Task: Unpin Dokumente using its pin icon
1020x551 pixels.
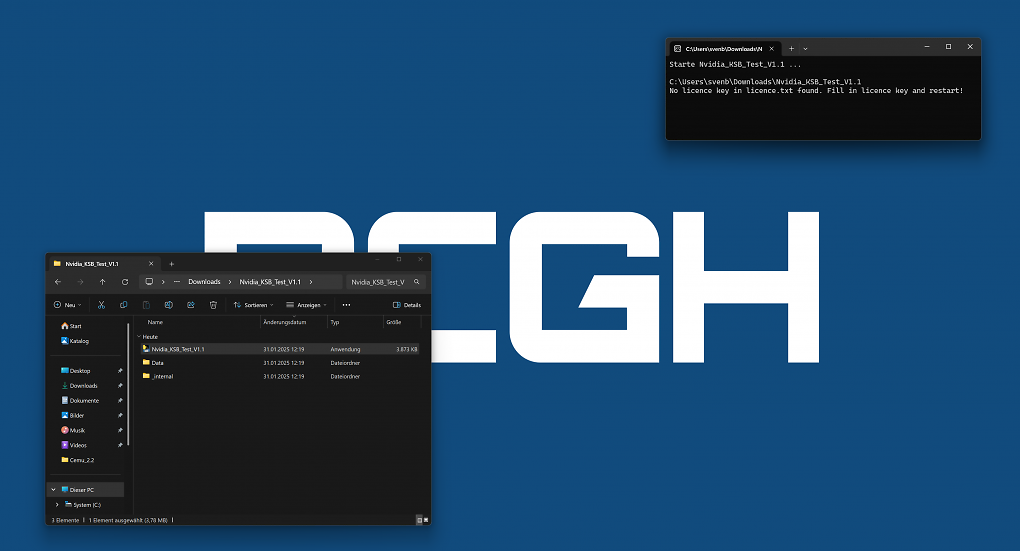Action: (x=120, y=401)
